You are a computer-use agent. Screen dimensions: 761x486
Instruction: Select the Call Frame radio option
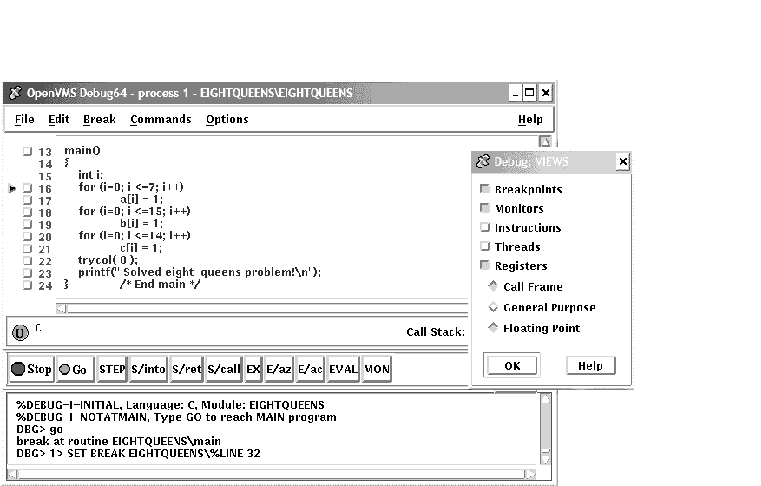pyautogui.click(x=493, y=287)
